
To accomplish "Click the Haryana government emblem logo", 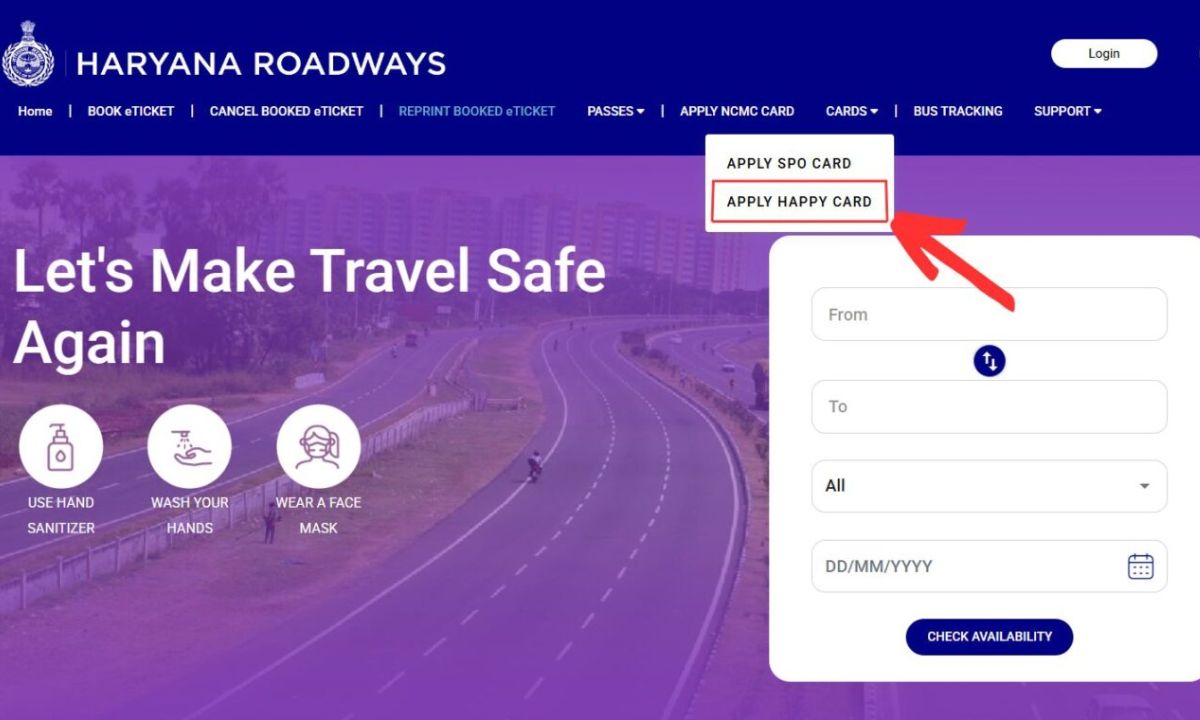I will coord(28,54).
